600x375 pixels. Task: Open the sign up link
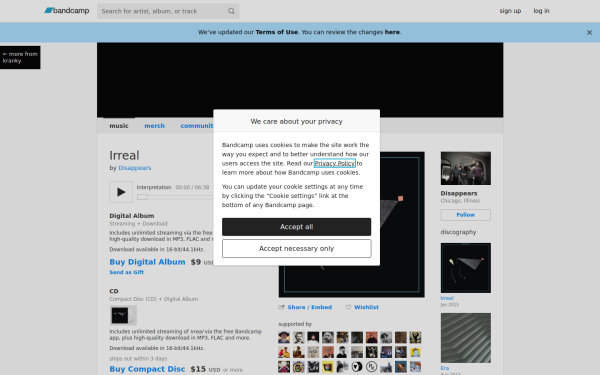[510, 11]
